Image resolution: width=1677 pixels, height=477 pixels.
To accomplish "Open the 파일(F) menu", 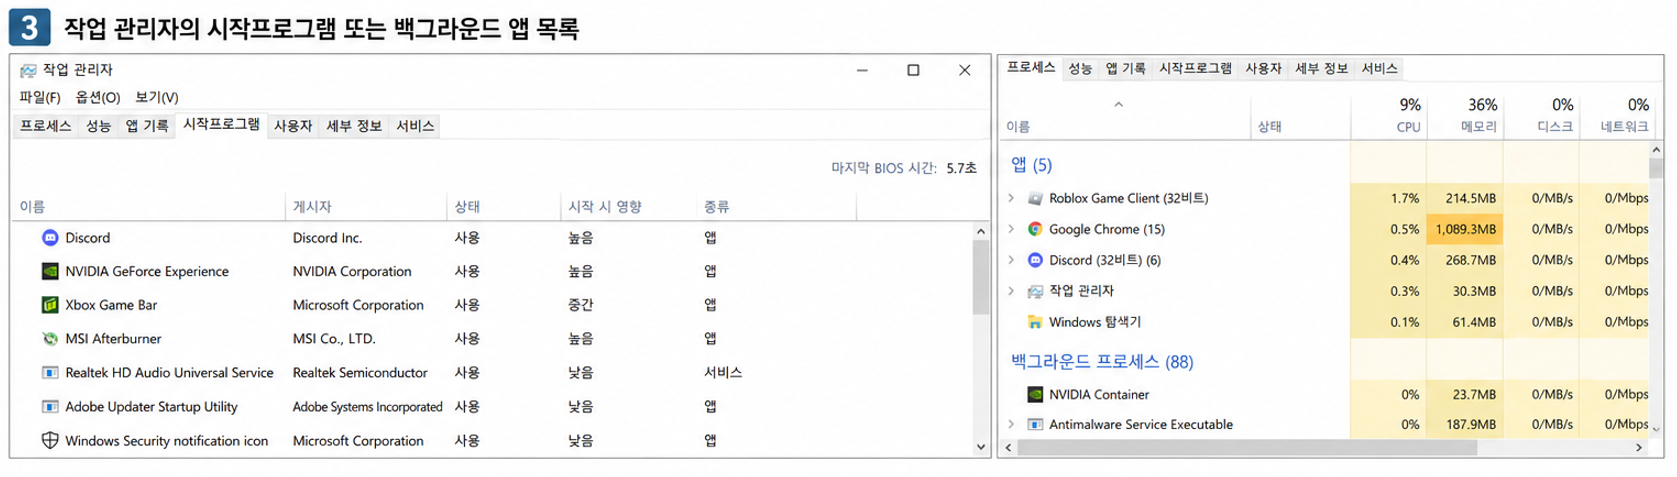I will pos(40,97).
